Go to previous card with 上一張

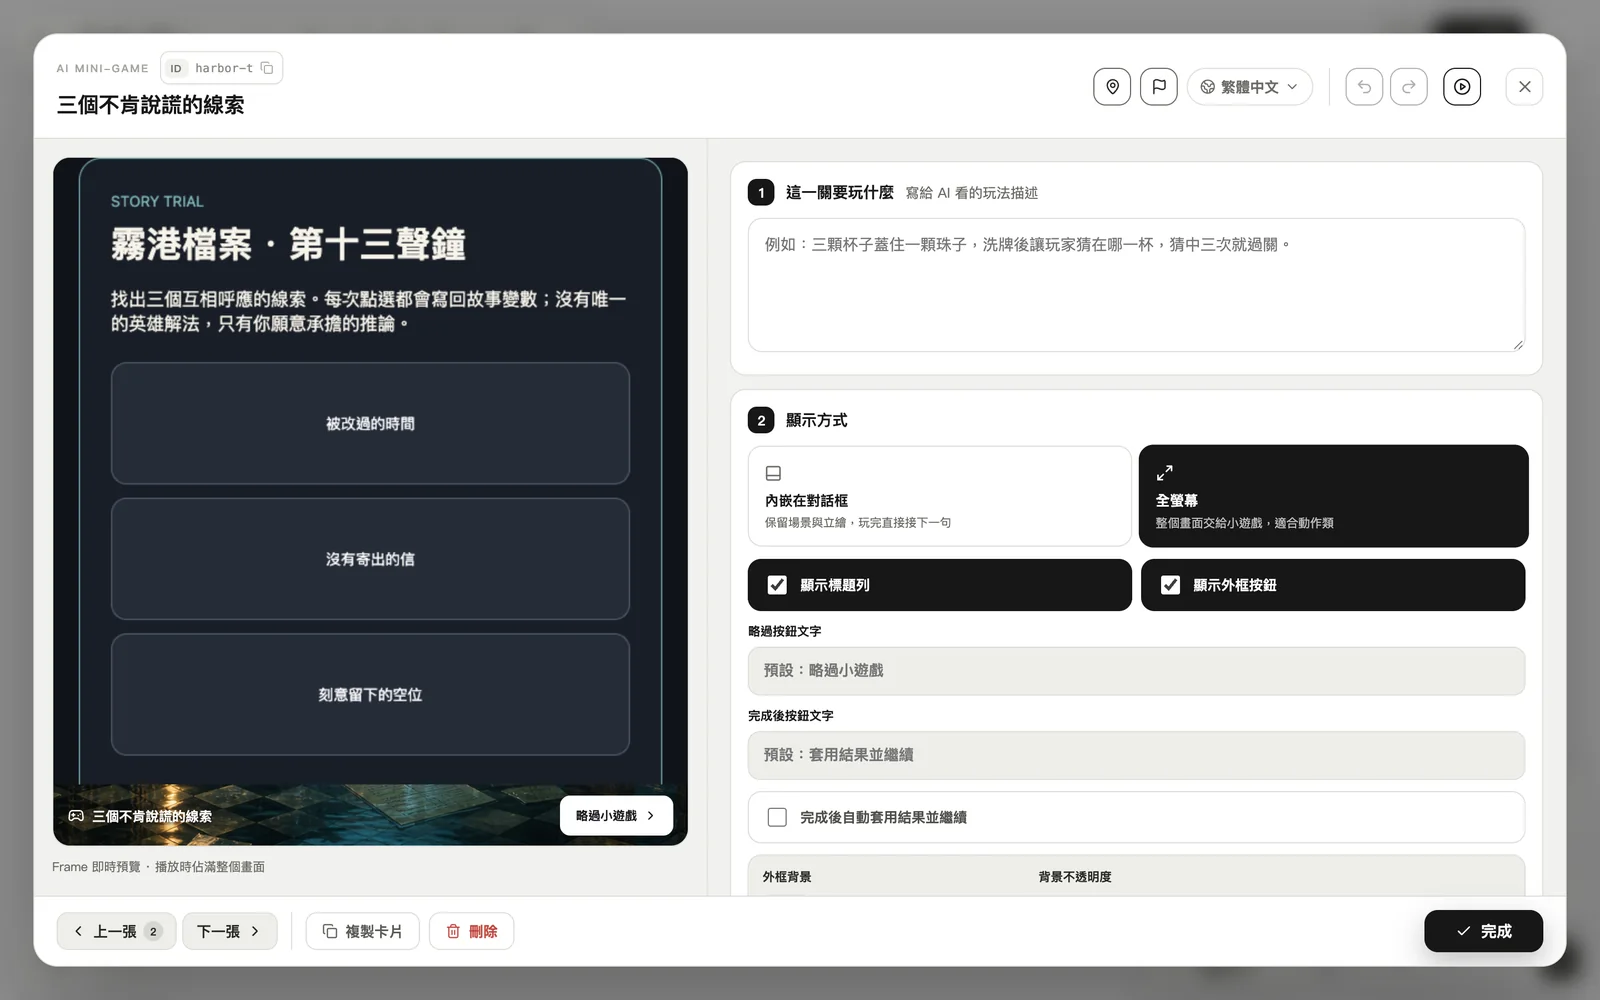tap(116, 931)
